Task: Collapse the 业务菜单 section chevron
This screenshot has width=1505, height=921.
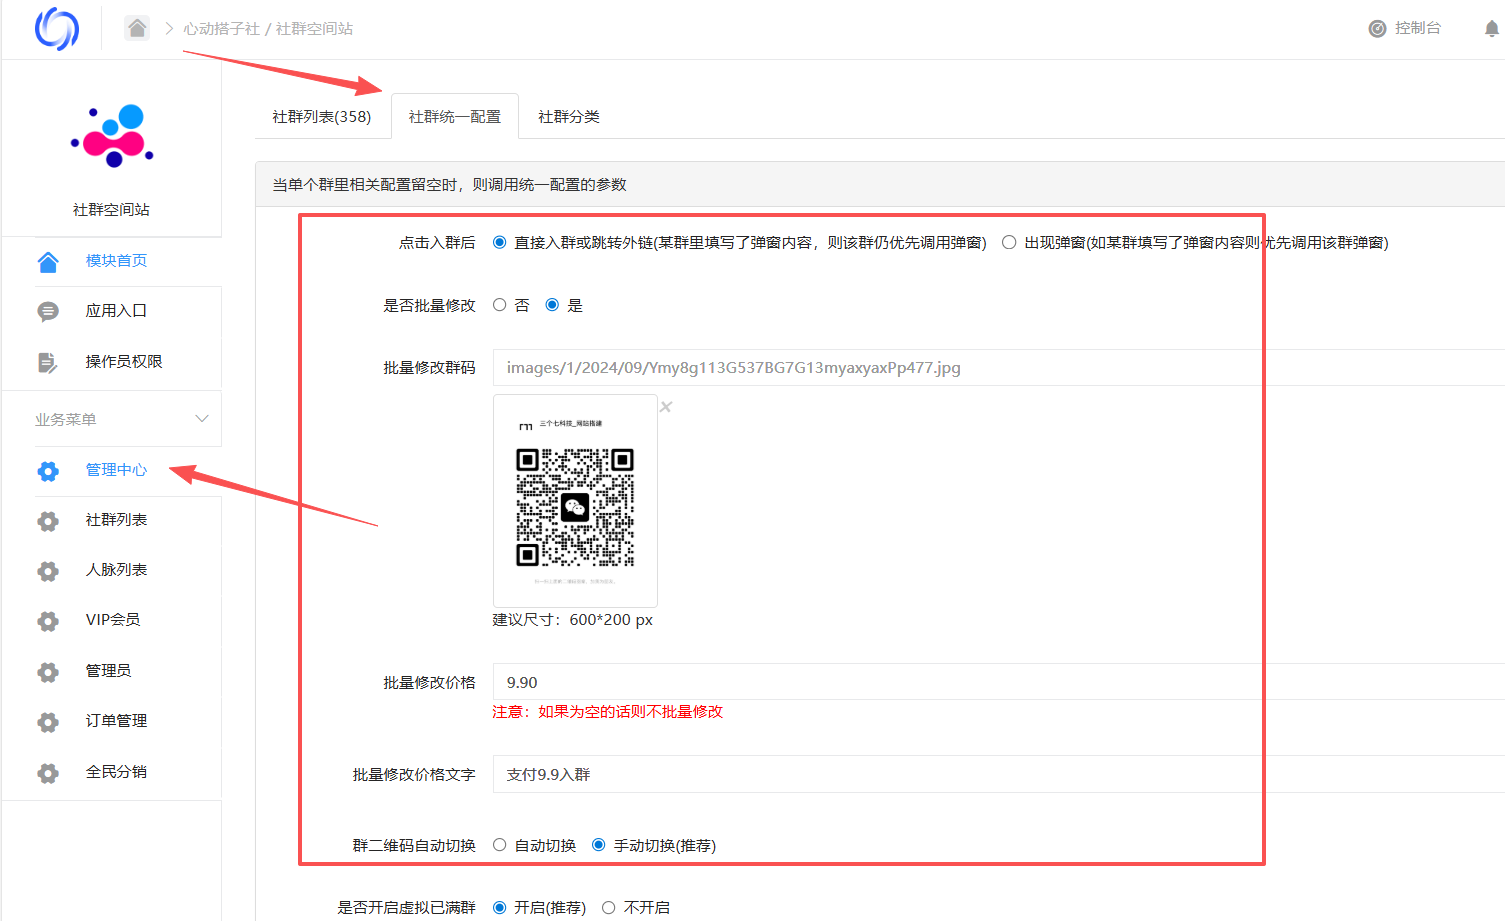Action: (203, 419)
